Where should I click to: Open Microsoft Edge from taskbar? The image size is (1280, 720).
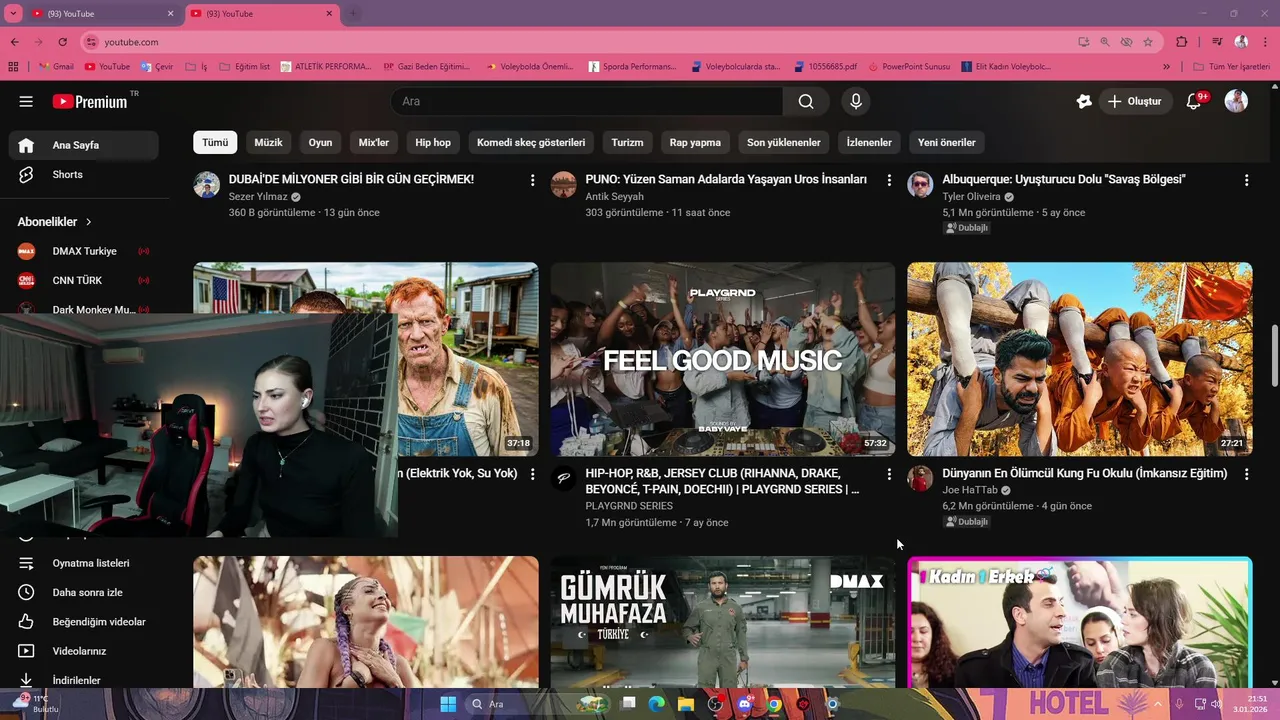tap(657, 704)
